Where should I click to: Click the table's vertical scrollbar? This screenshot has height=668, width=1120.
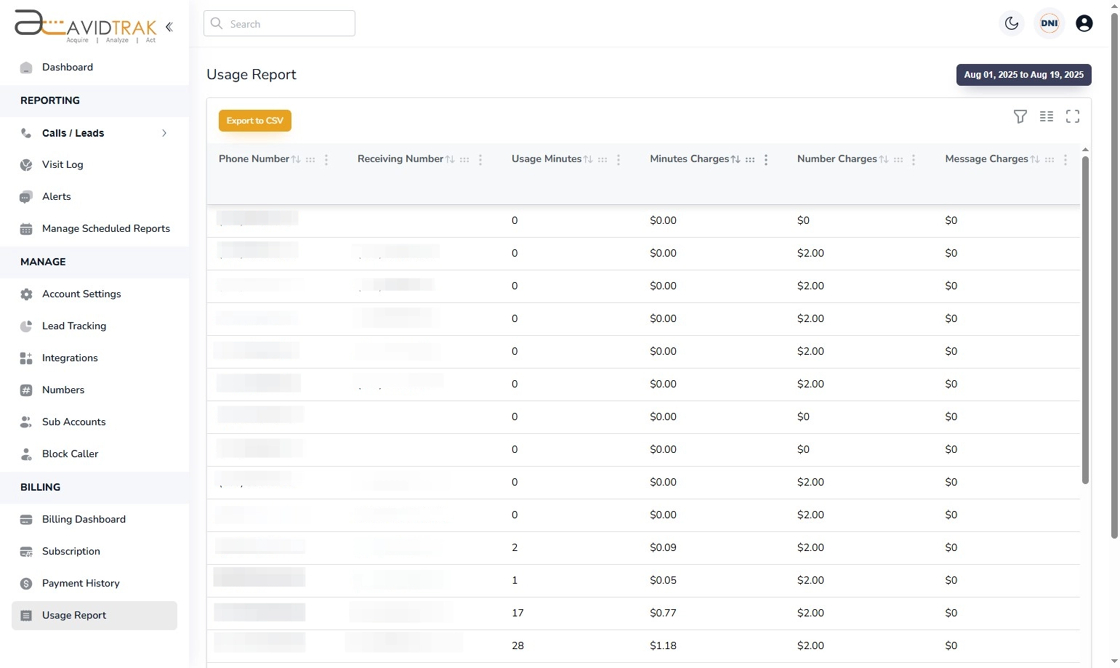coord(1085,320)
